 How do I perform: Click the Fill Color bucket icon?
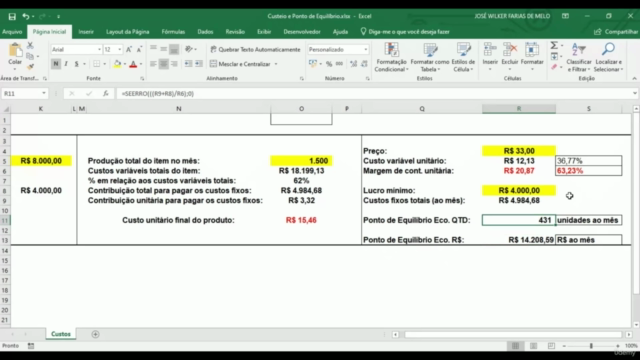117,64
